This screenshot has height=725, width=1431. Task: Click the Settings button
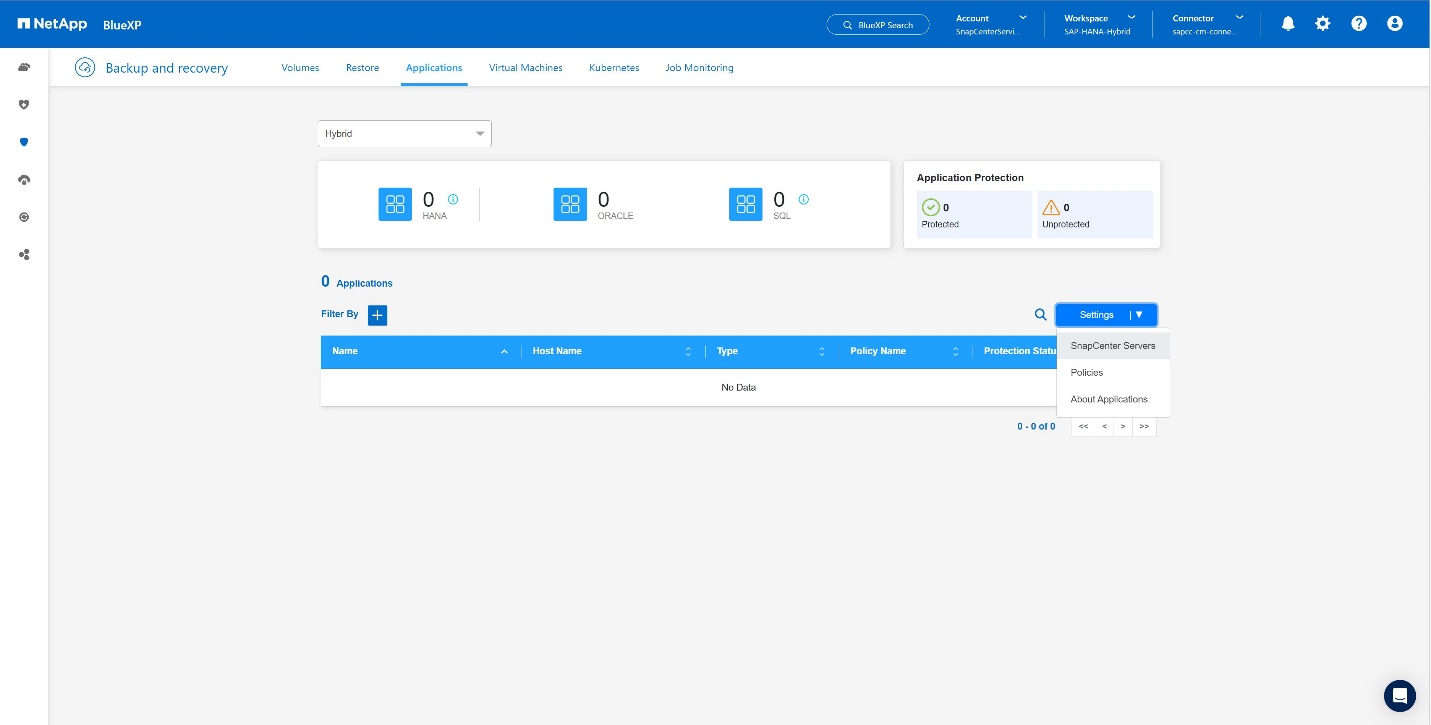tap(1096, 315)
